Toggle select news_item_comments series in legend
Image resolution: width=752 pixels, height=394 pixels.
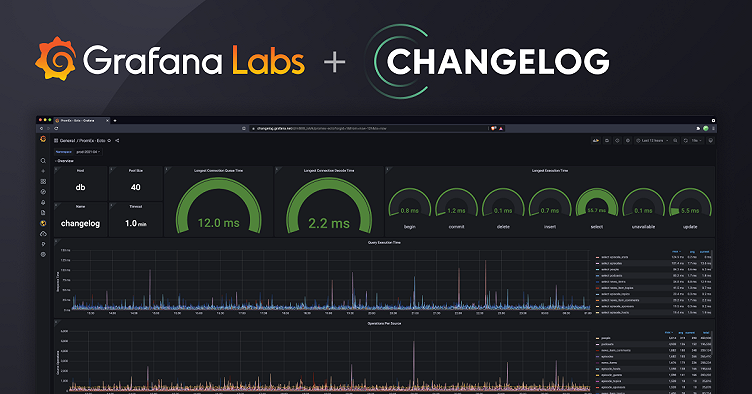pyautogui.click(x=620, y=300)
